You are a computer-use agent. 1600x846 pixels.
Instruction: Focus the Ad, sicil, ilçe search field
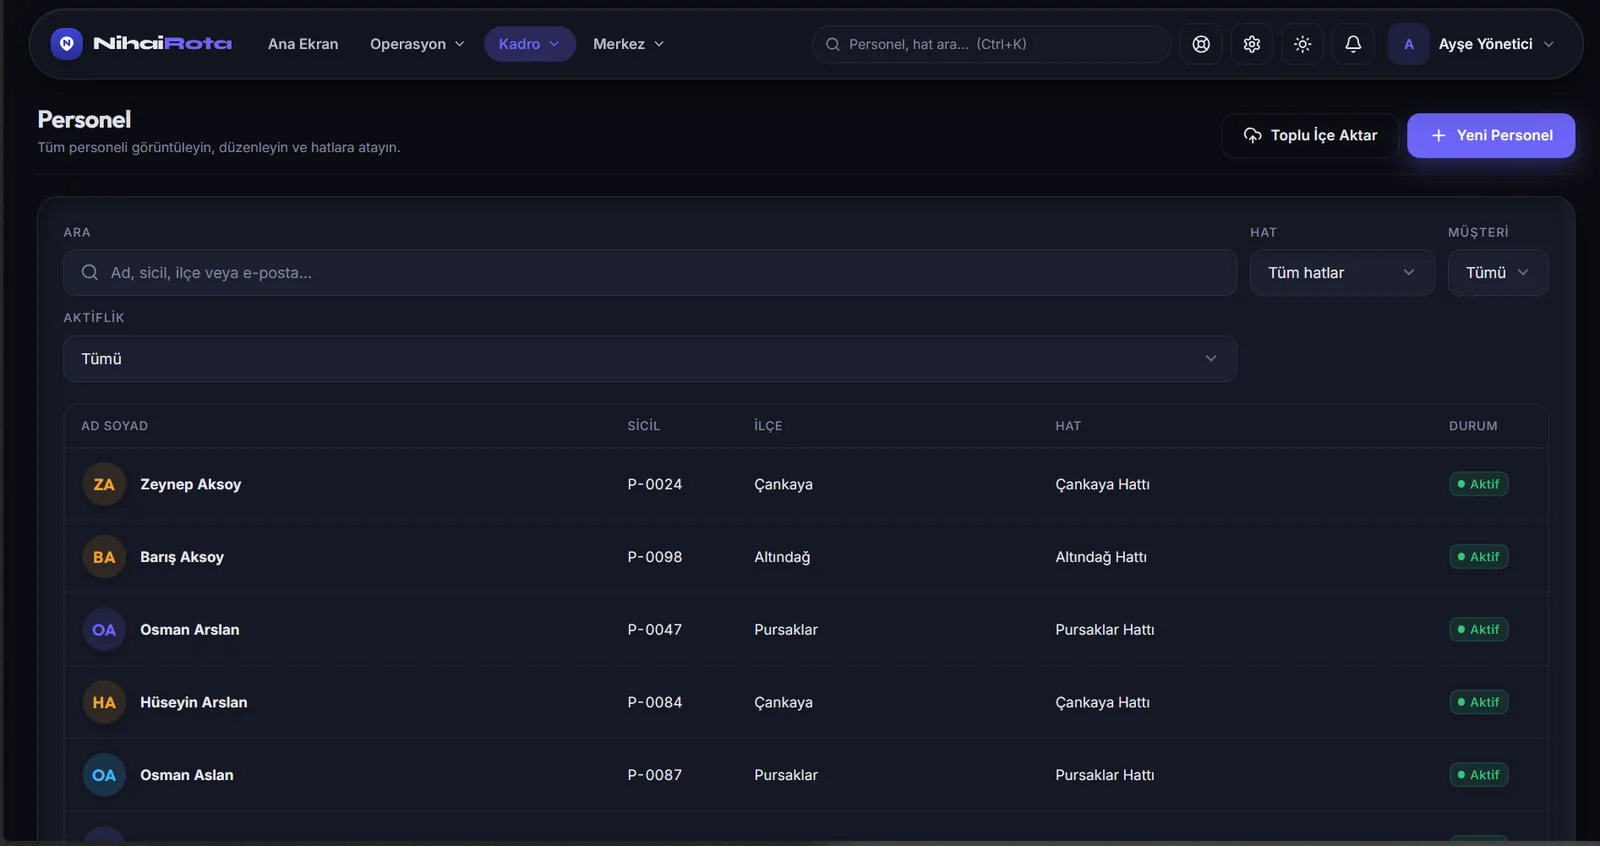click(x=650, y=272)
